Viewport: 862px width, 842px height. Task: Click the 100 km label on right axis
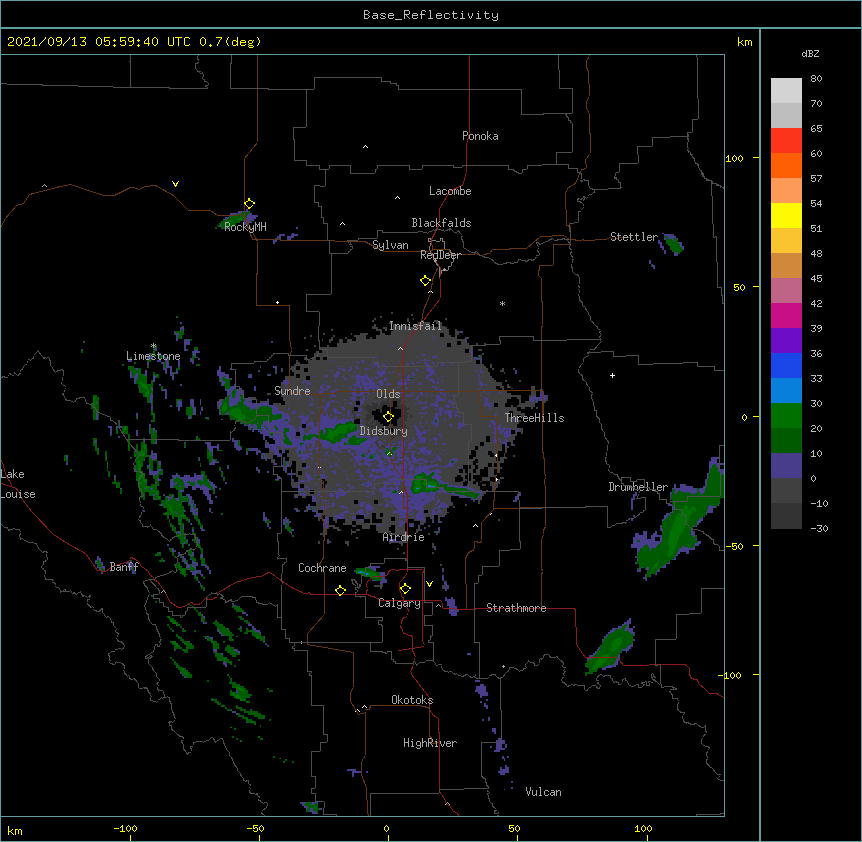coord(734,158)
